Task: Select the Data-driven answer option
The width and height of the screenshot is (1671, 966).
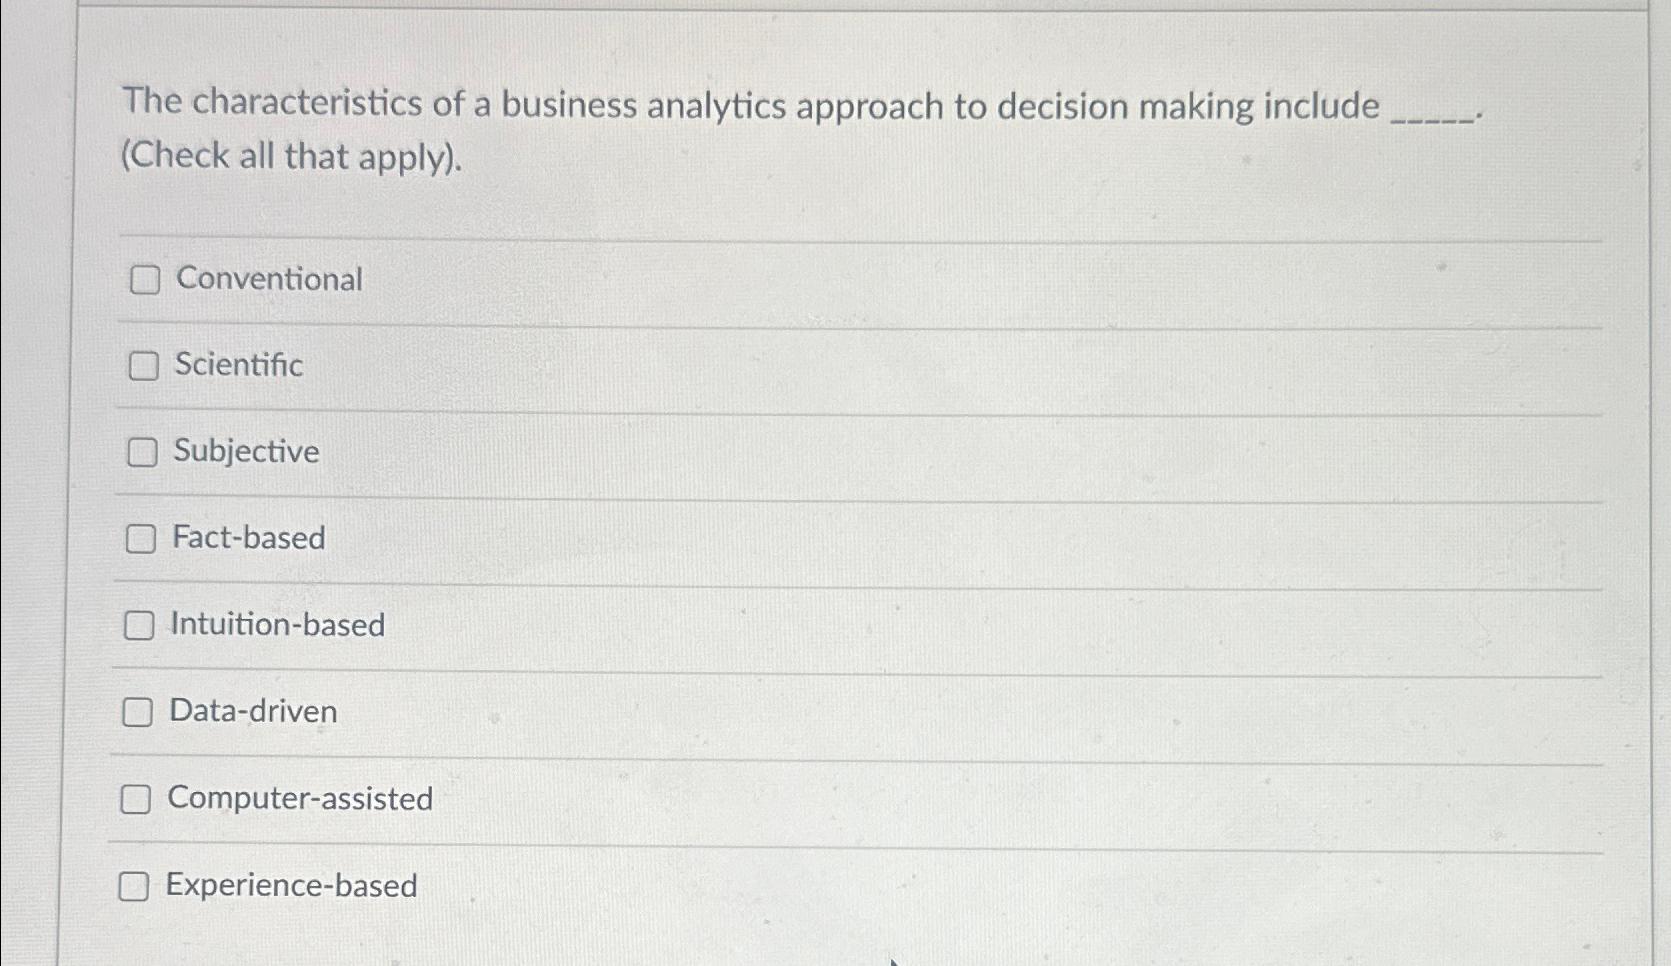Action: 253,712
